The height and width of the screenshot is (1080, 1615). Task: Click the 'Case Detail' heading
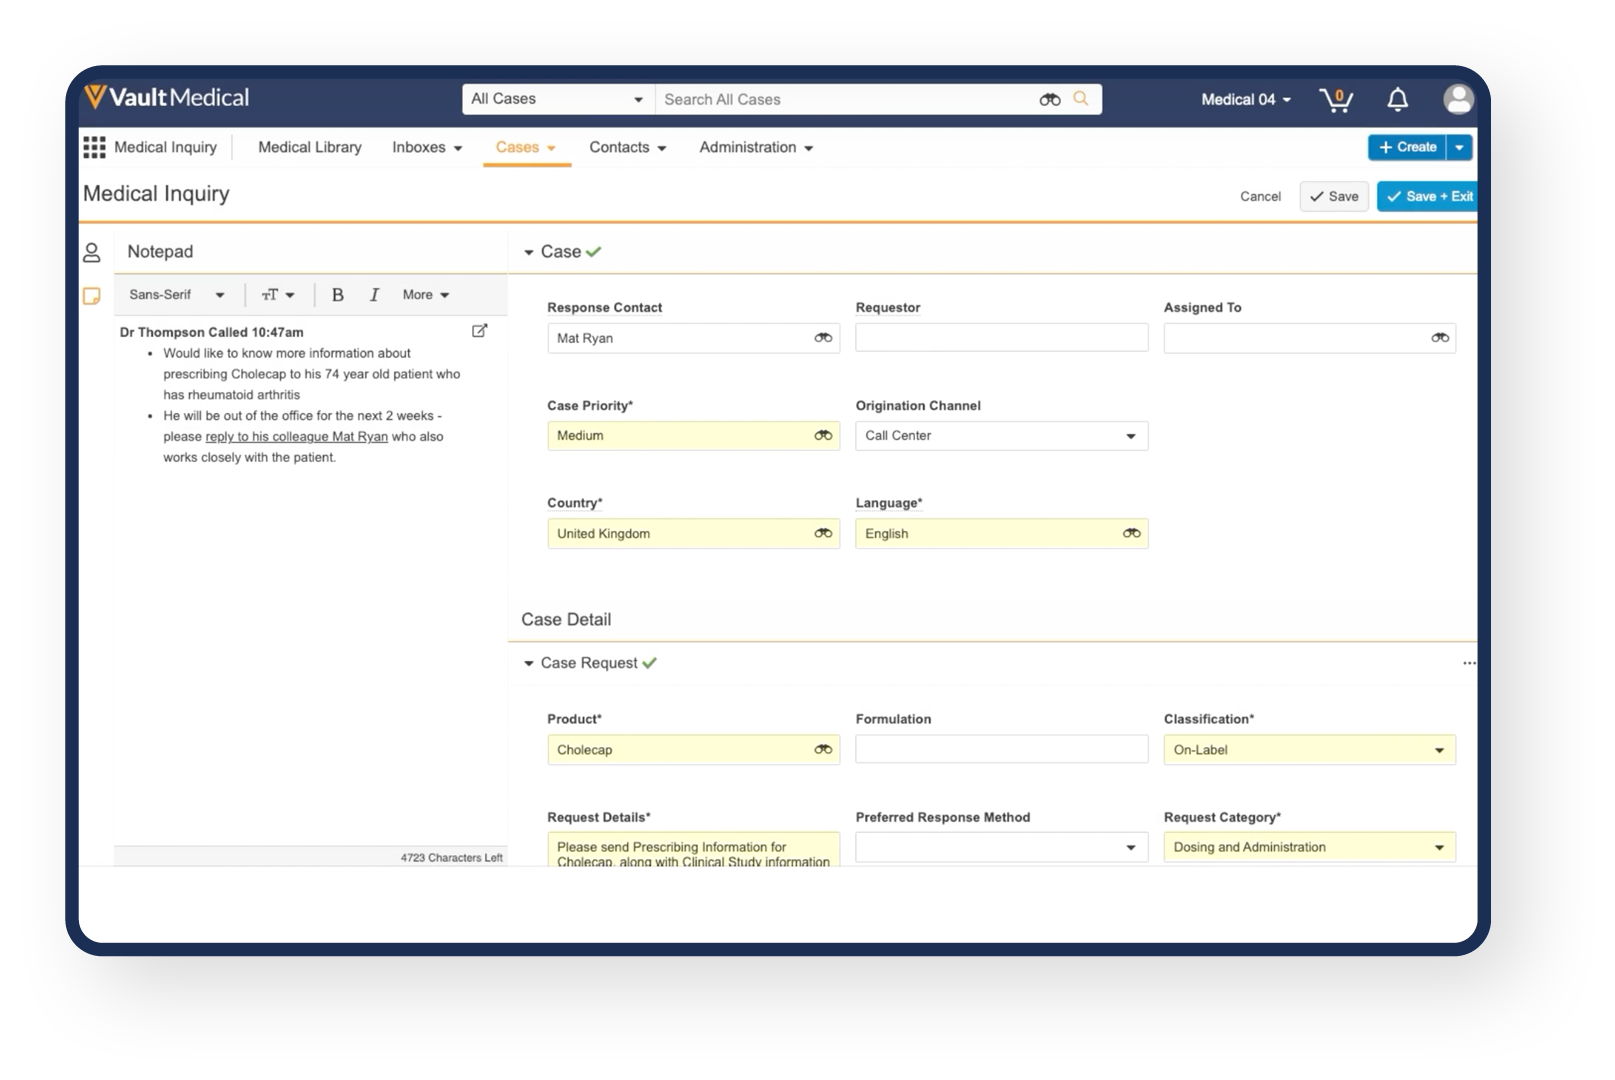(566, 620)
